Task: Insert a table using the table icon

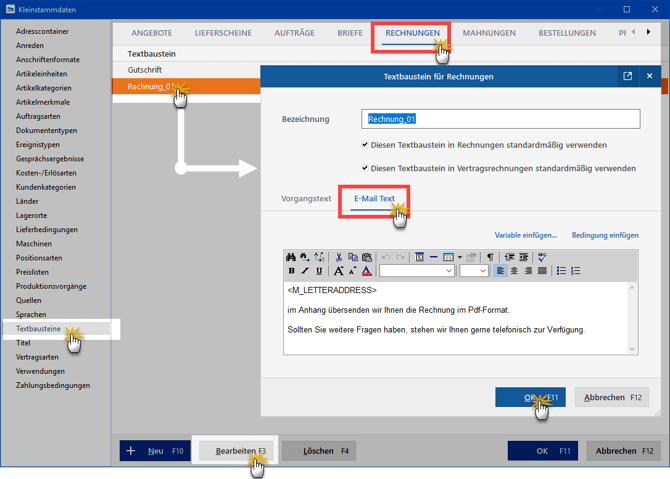Action: [448, 257]
